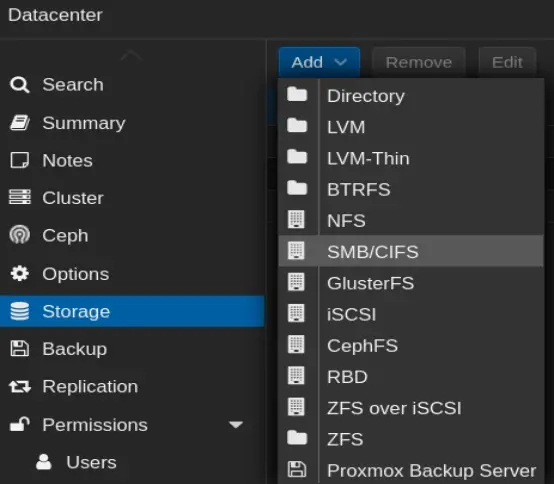Open the Add dropdown chevron
Image resolution: width=554 pixels, height=484 pixels.
click(x=341, y=63)
